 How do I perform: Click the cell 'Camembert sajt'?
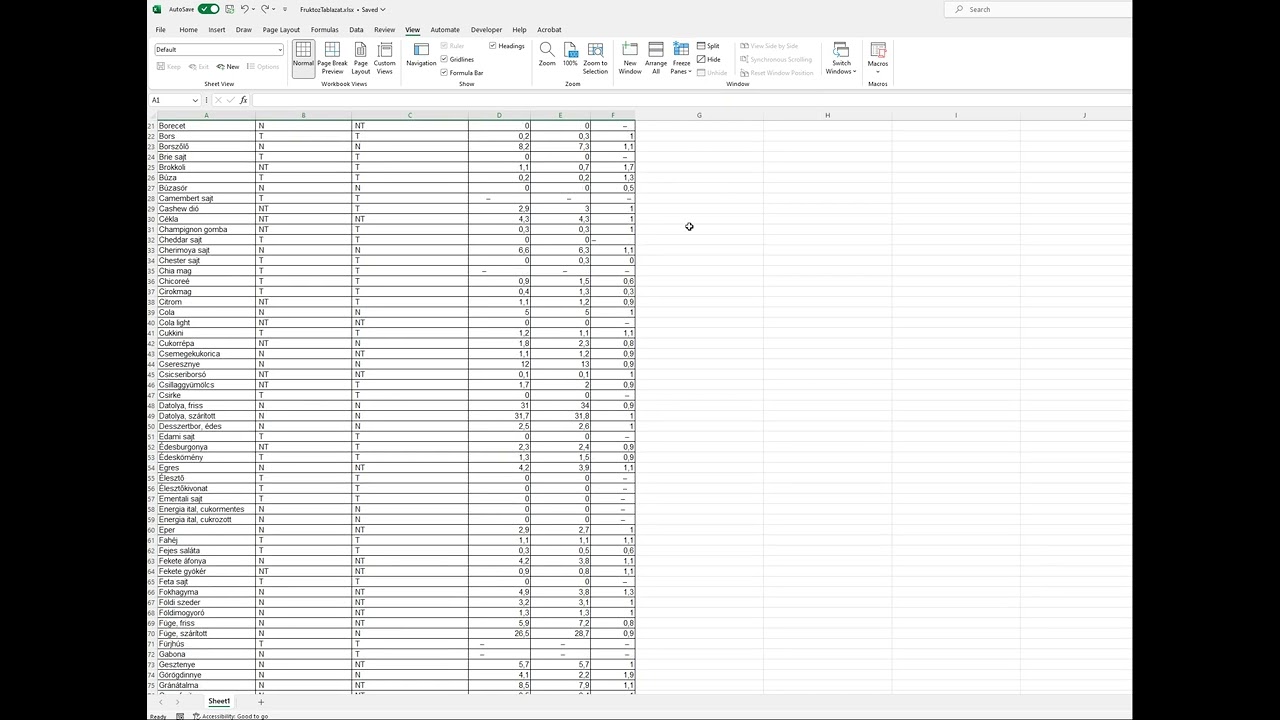pyautogui.click(x=206, y=198)
